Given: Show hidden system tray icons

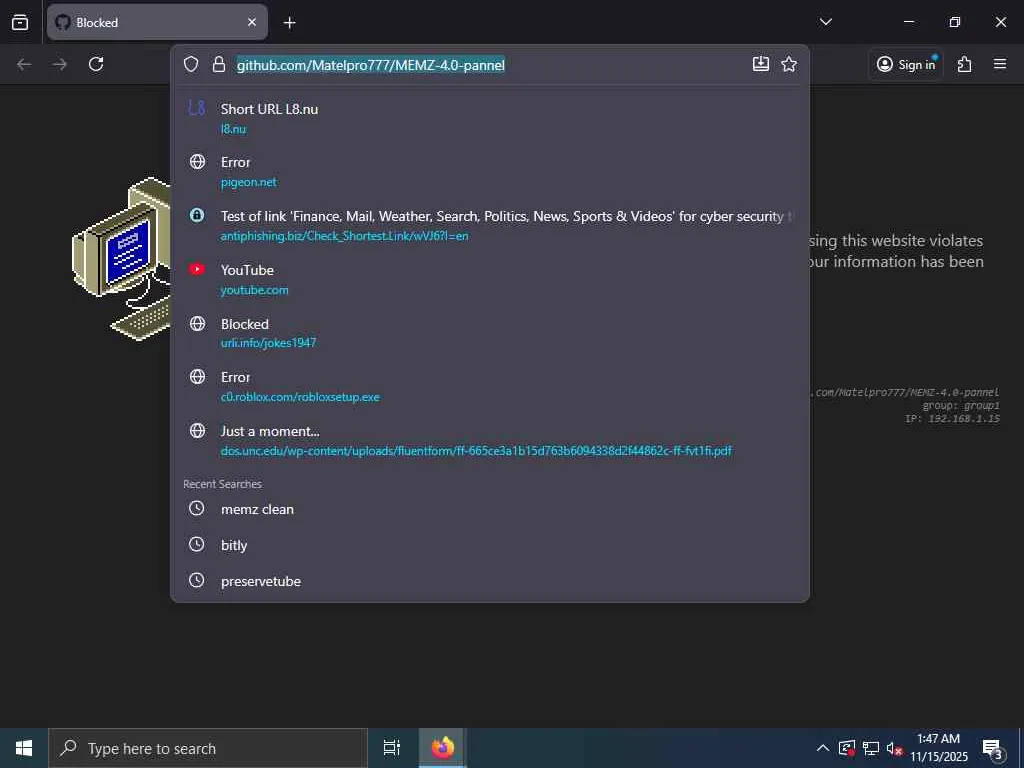Looking at the screenshot, I should [822, 748].
